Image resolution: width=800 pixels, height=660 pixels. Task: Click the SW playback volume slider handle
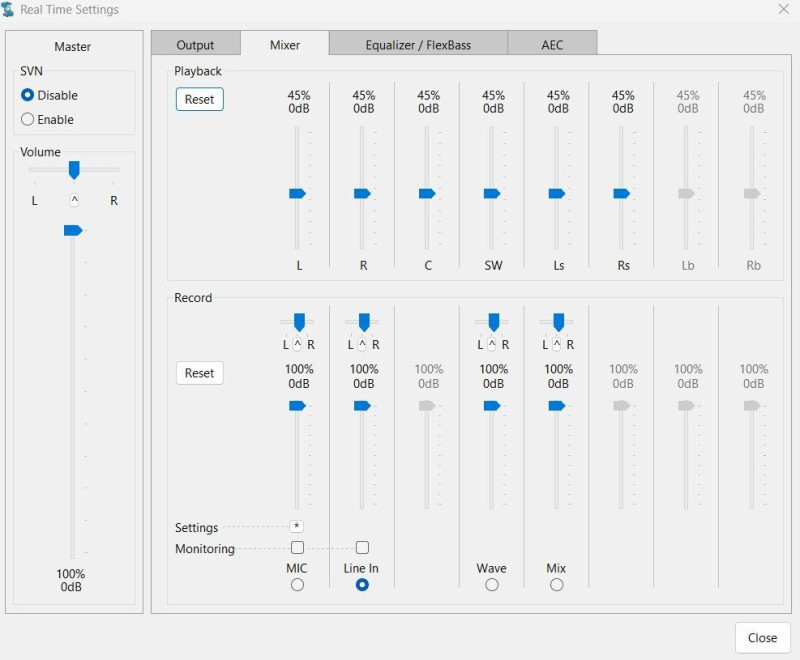(492, 194)
